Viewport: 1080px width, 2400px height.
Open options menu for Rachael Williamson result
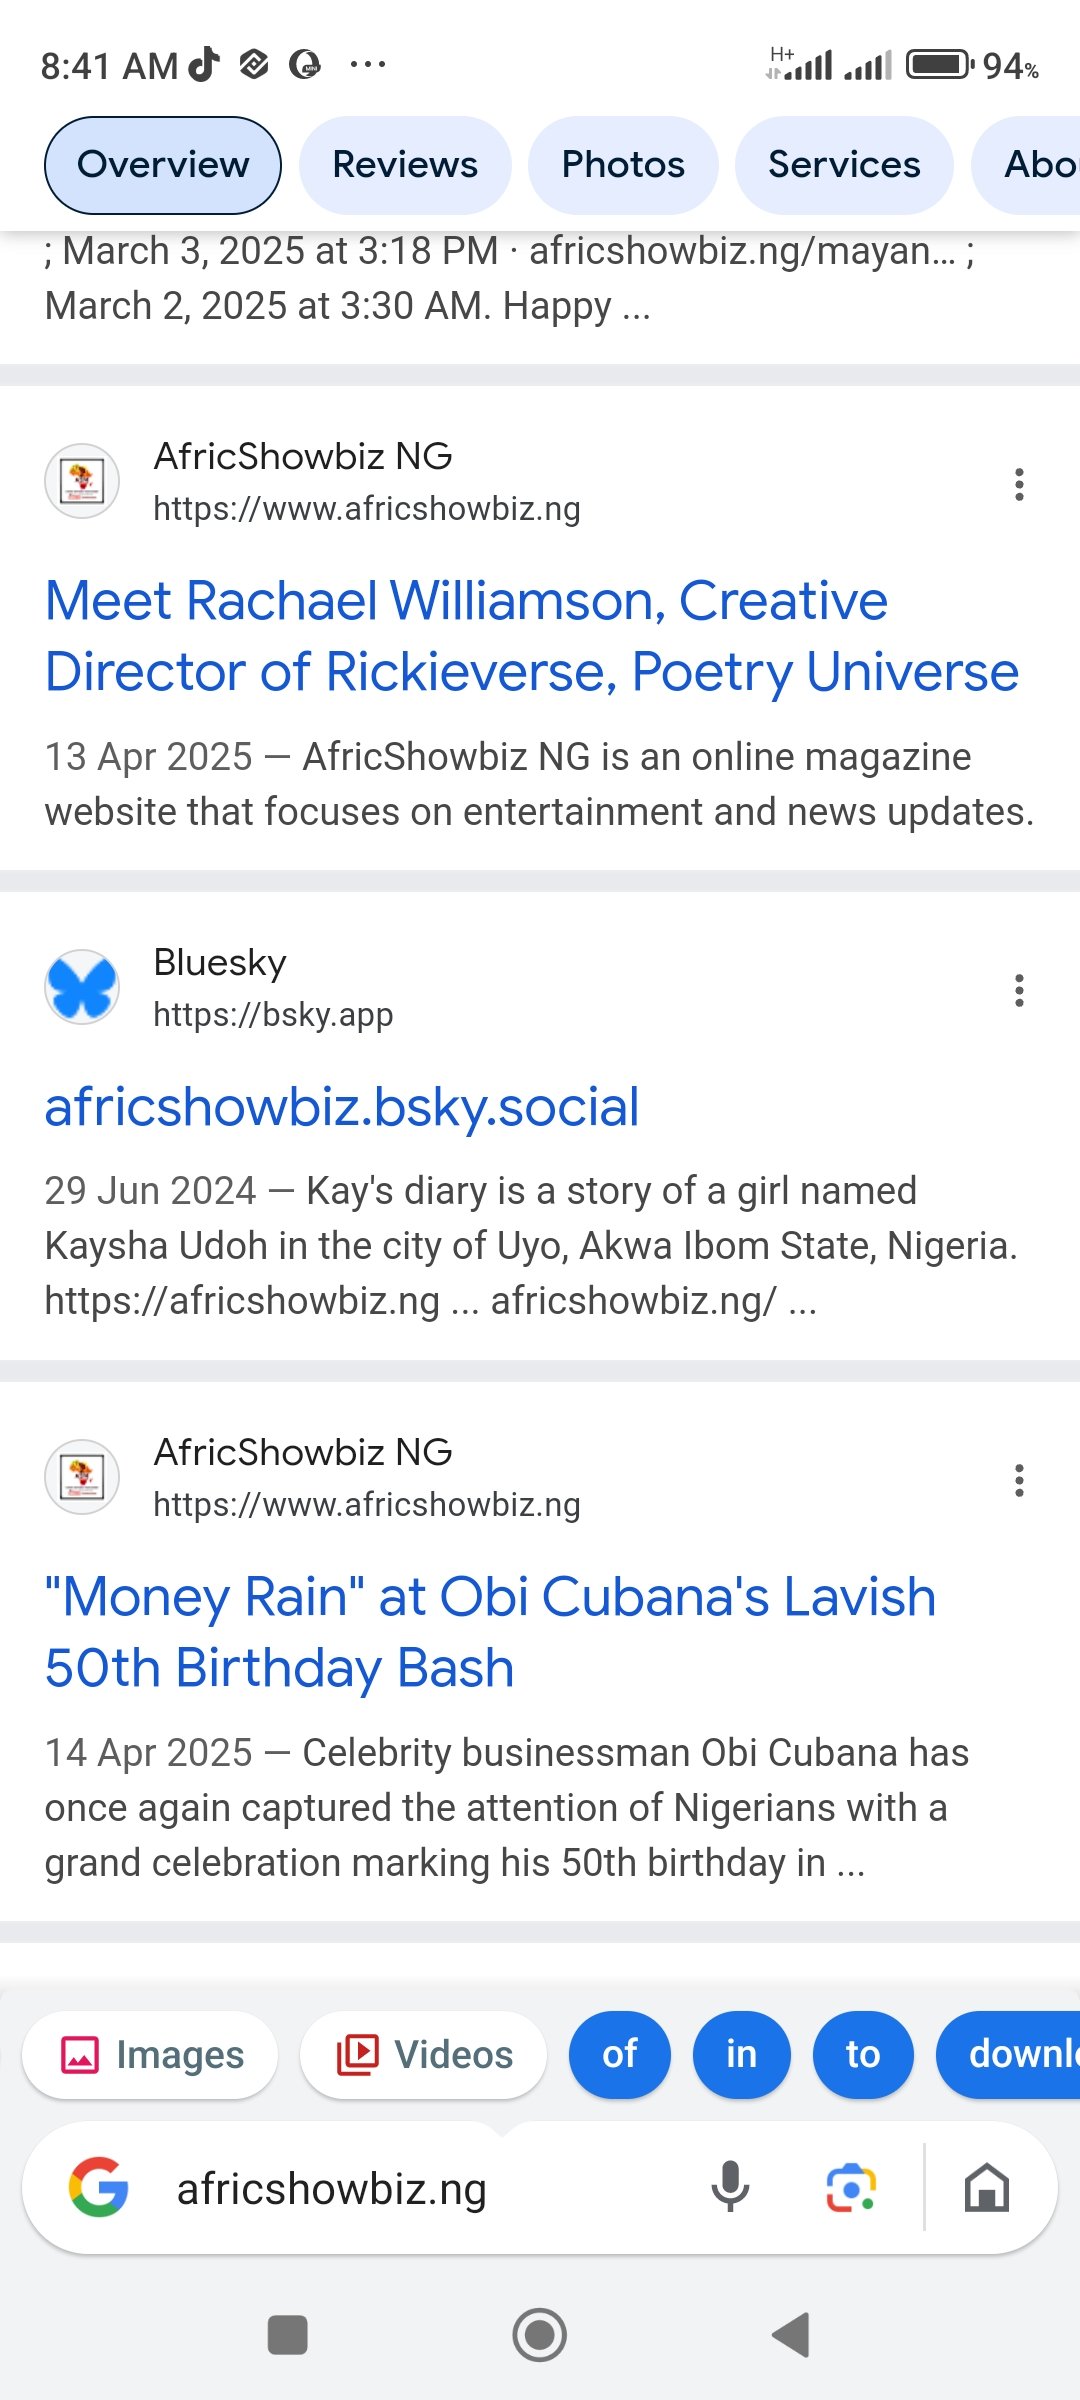click(x=1019, y=485)
